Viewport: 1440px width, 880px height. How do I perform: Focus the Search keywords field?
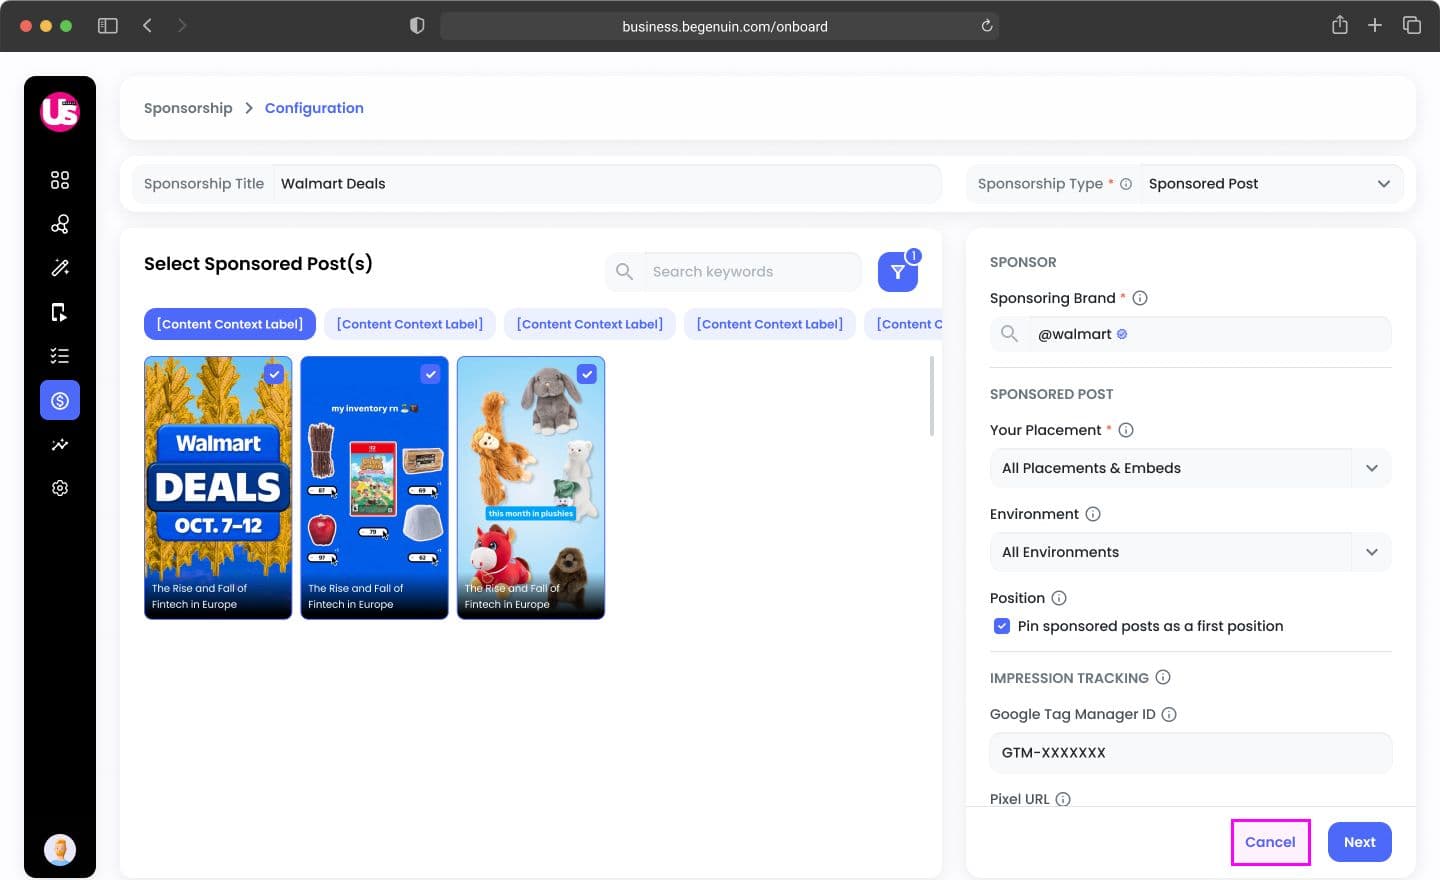tap(752, 272)
